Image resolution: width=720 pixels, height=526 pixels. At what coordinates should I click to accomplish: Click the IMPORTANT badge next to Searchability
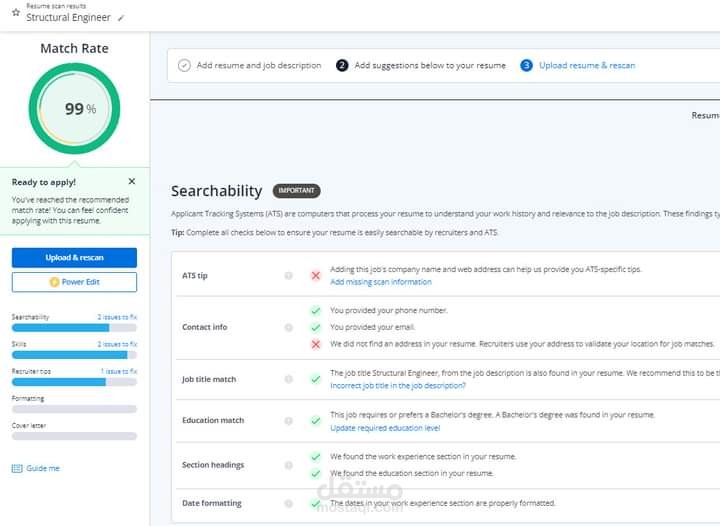click(x=297, y=190)
